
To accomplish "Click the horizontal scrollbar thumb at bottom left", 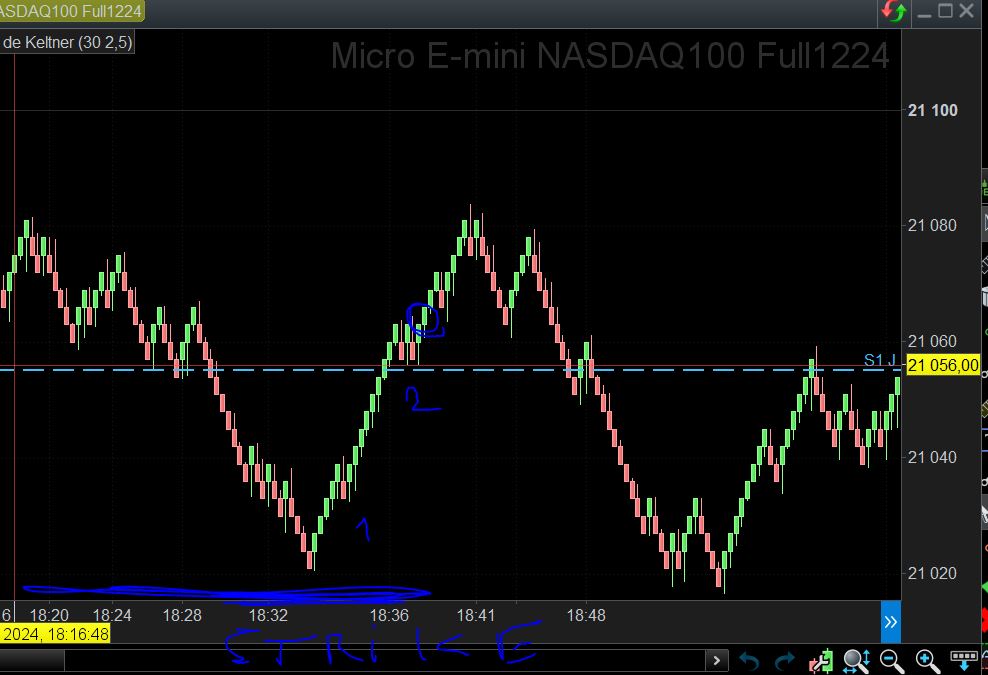I will pyautogui.click(x=32, y=661).
